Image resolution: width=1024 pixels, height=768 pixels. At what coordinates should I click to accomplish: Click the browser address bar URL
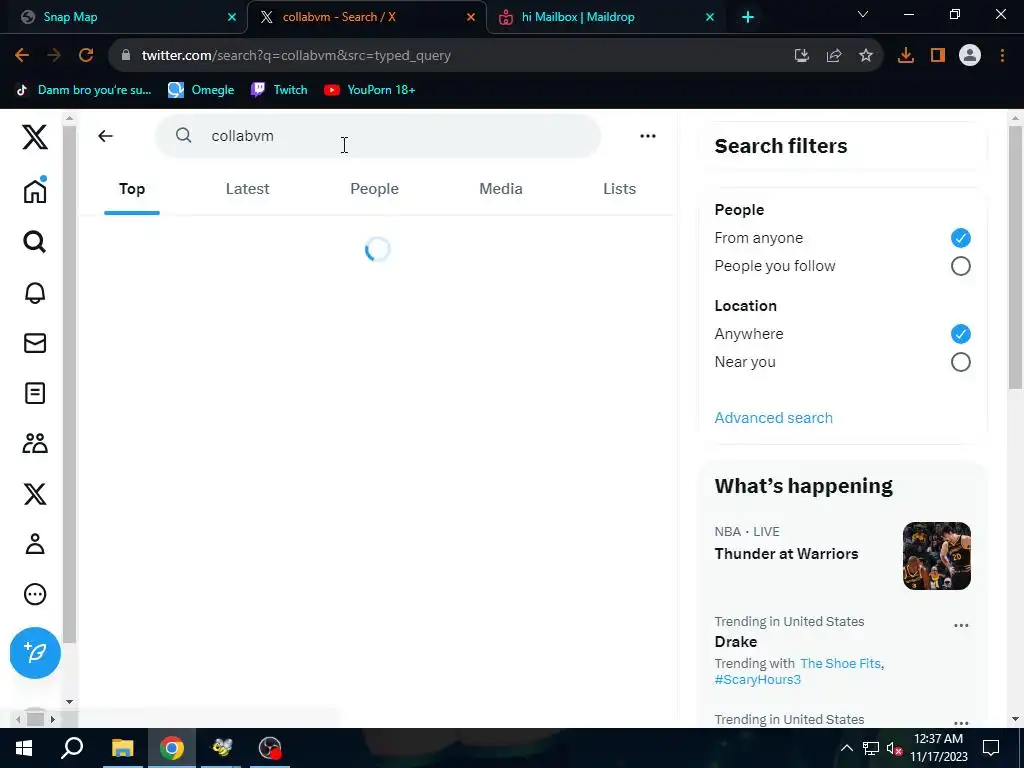[296, 56]
